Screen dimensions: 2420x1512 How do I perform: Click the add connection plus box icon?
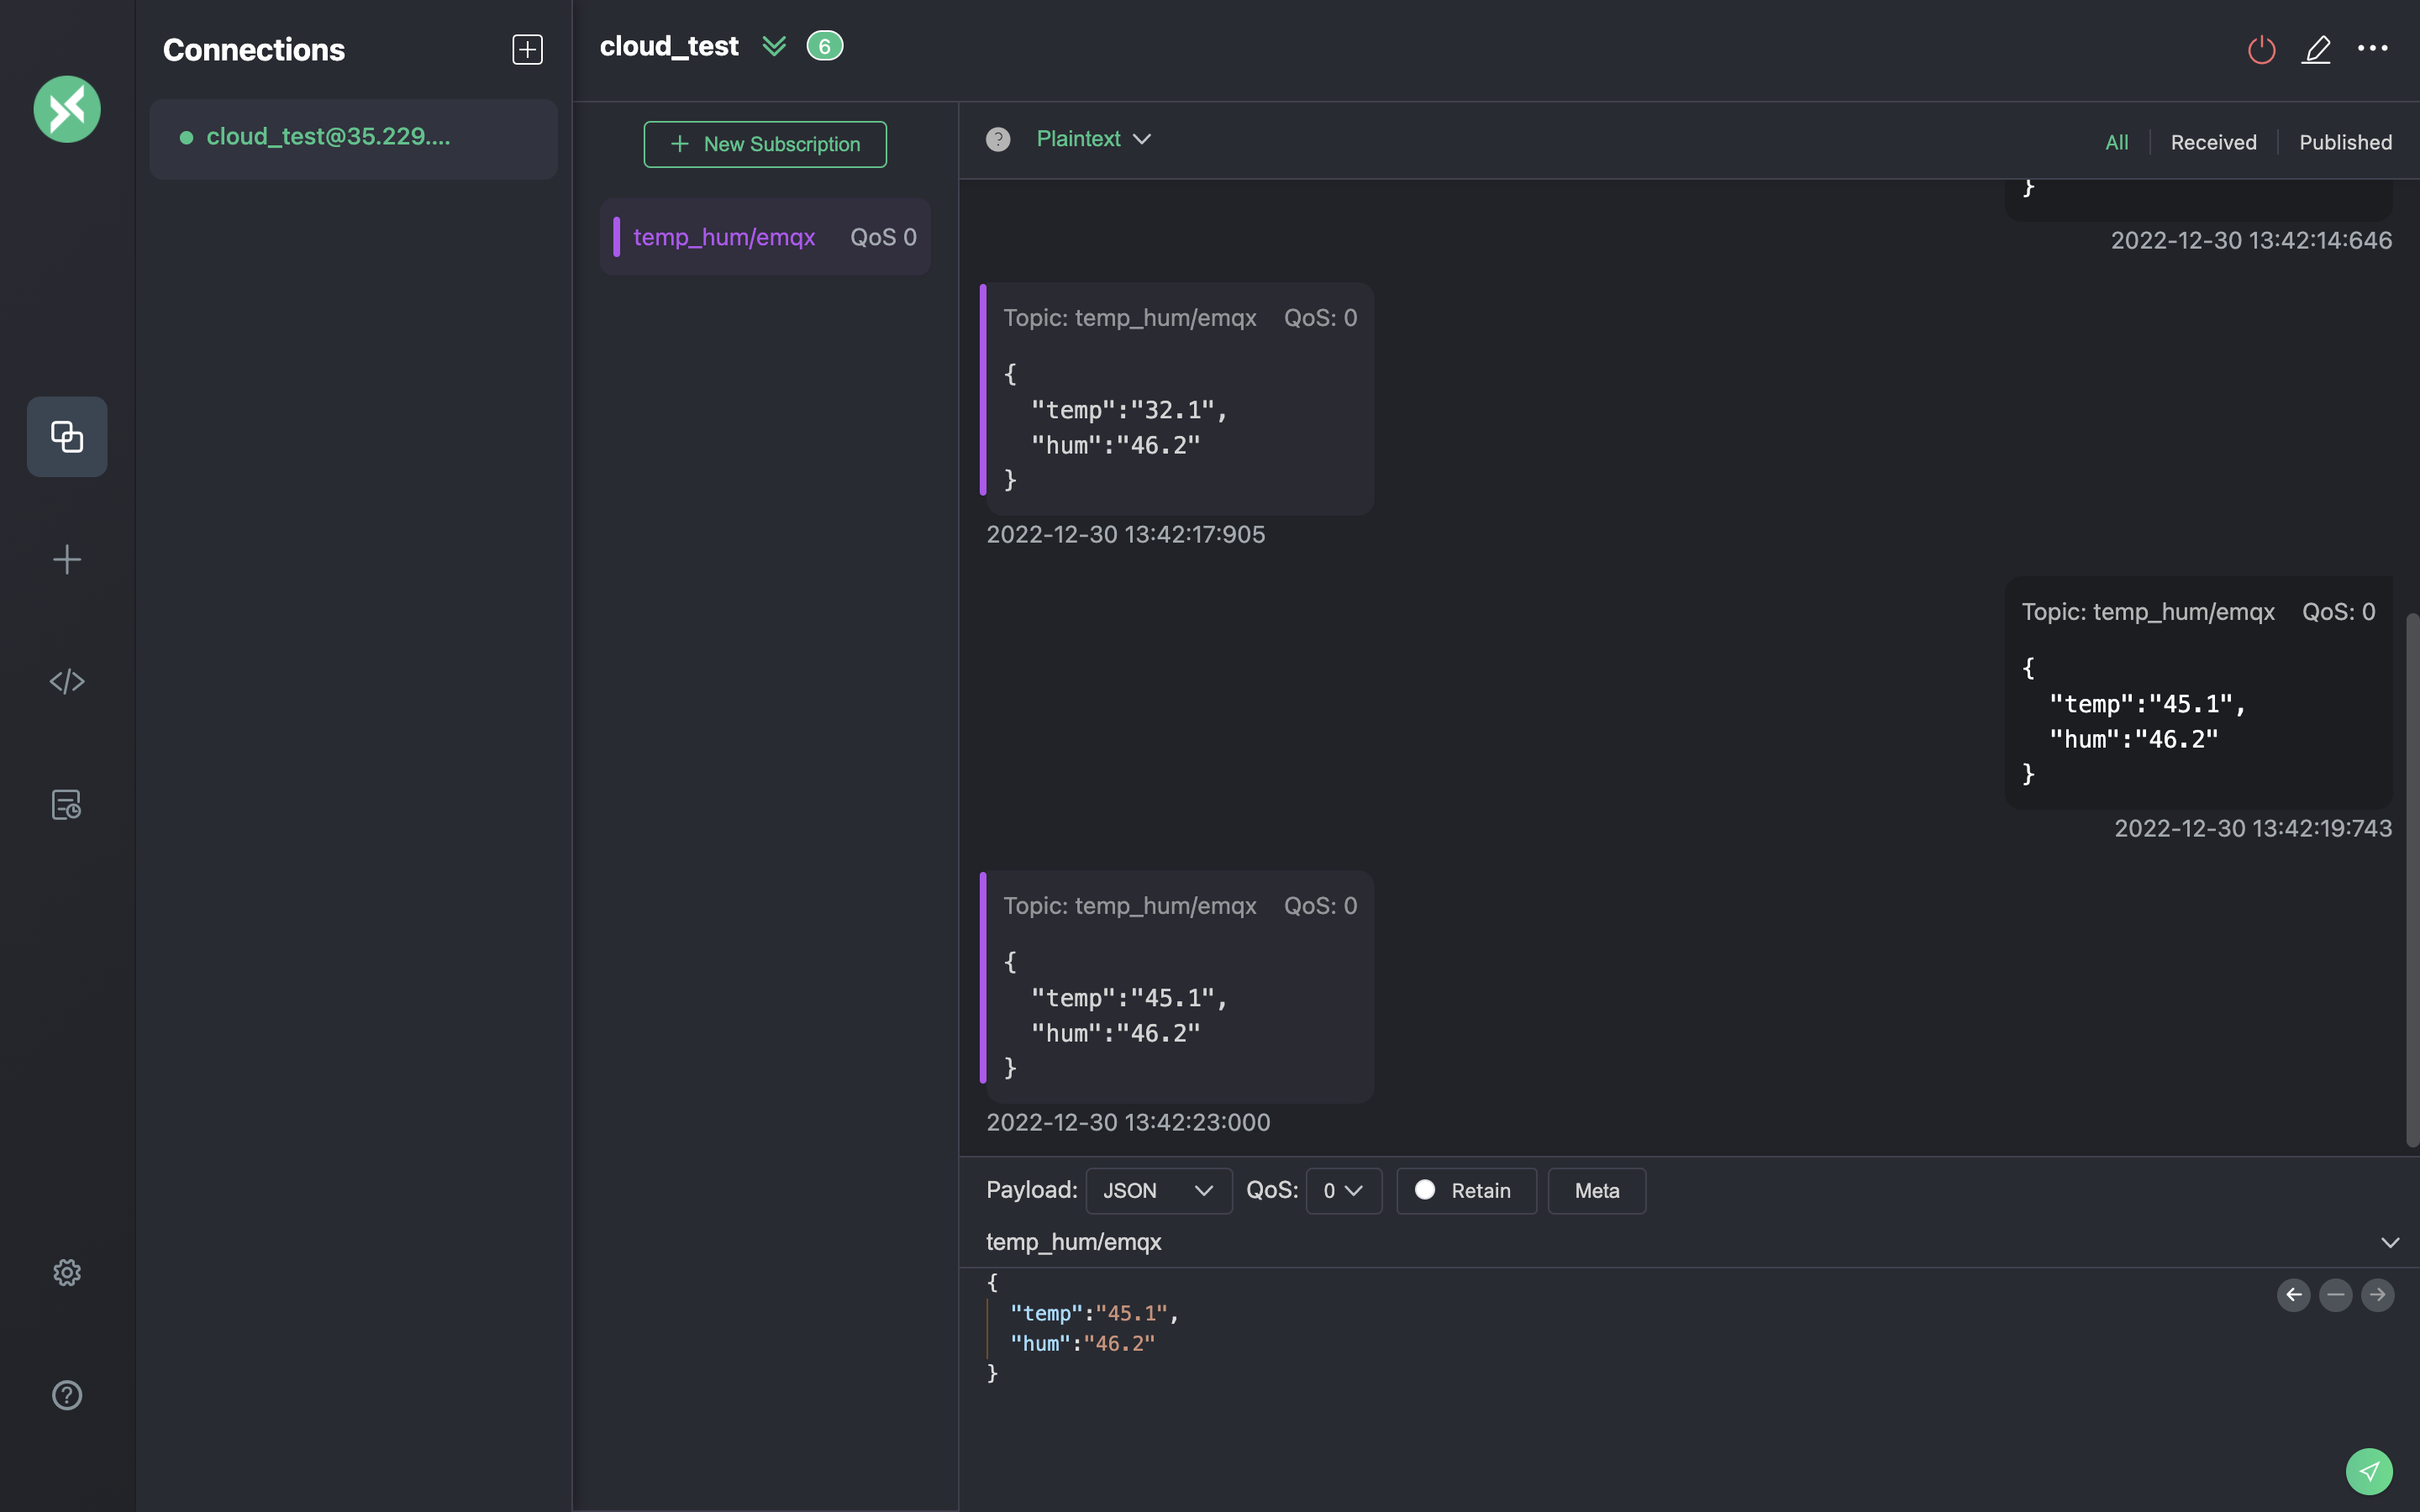coord(527,49)
